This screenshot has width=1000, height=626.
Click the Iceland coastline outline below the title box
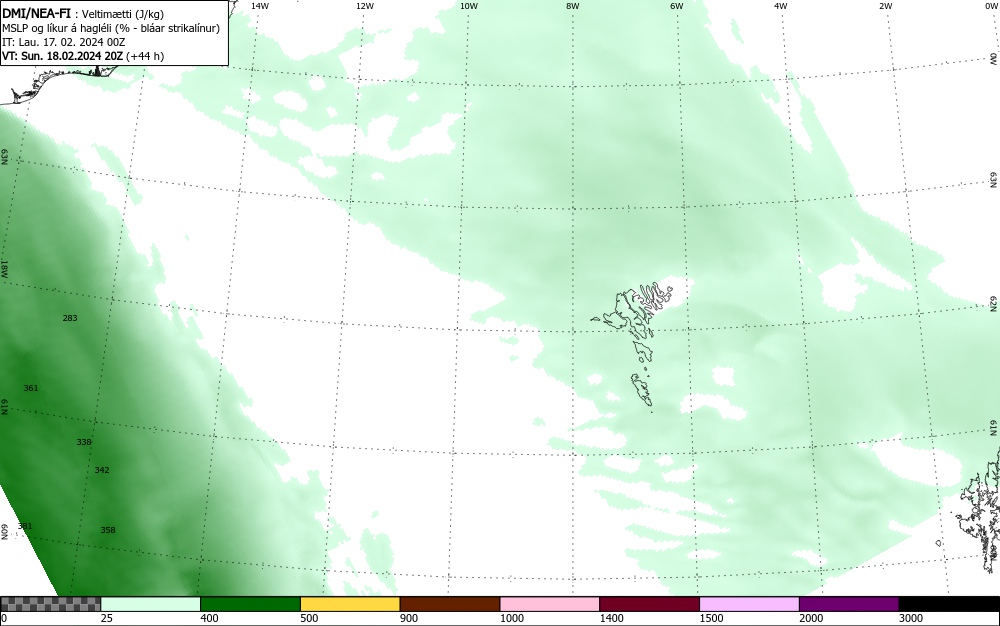[x=61, y=85]
